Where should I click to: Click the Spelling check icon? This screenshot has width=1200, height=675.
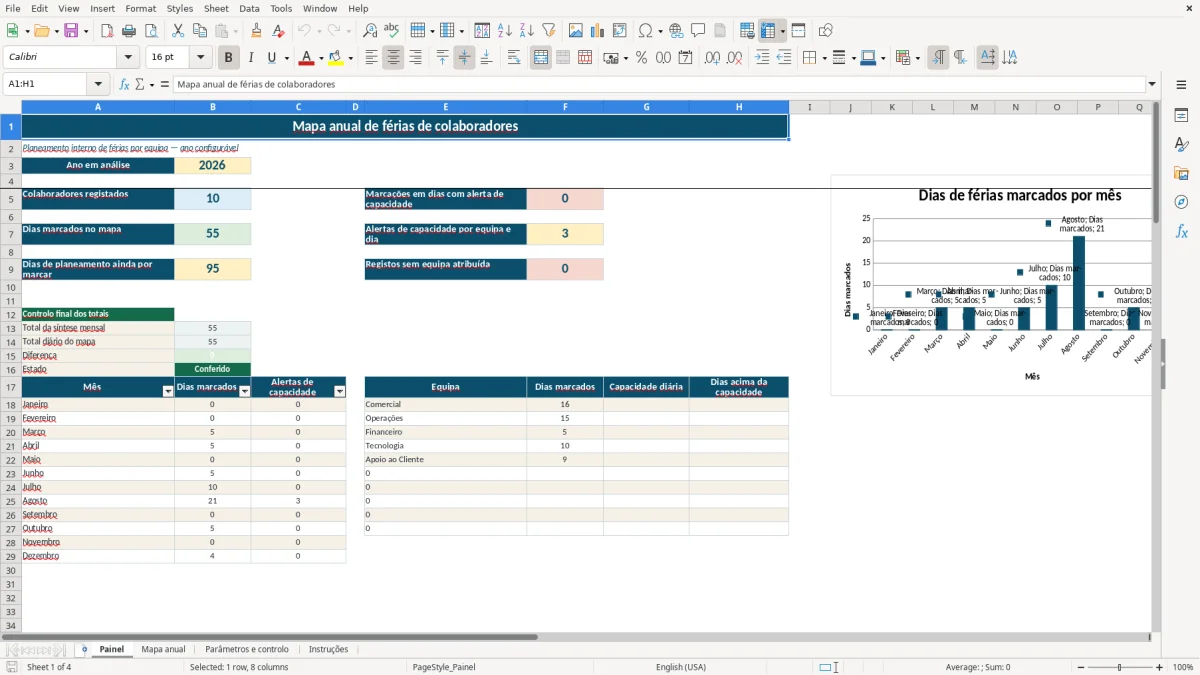(392, 31)
